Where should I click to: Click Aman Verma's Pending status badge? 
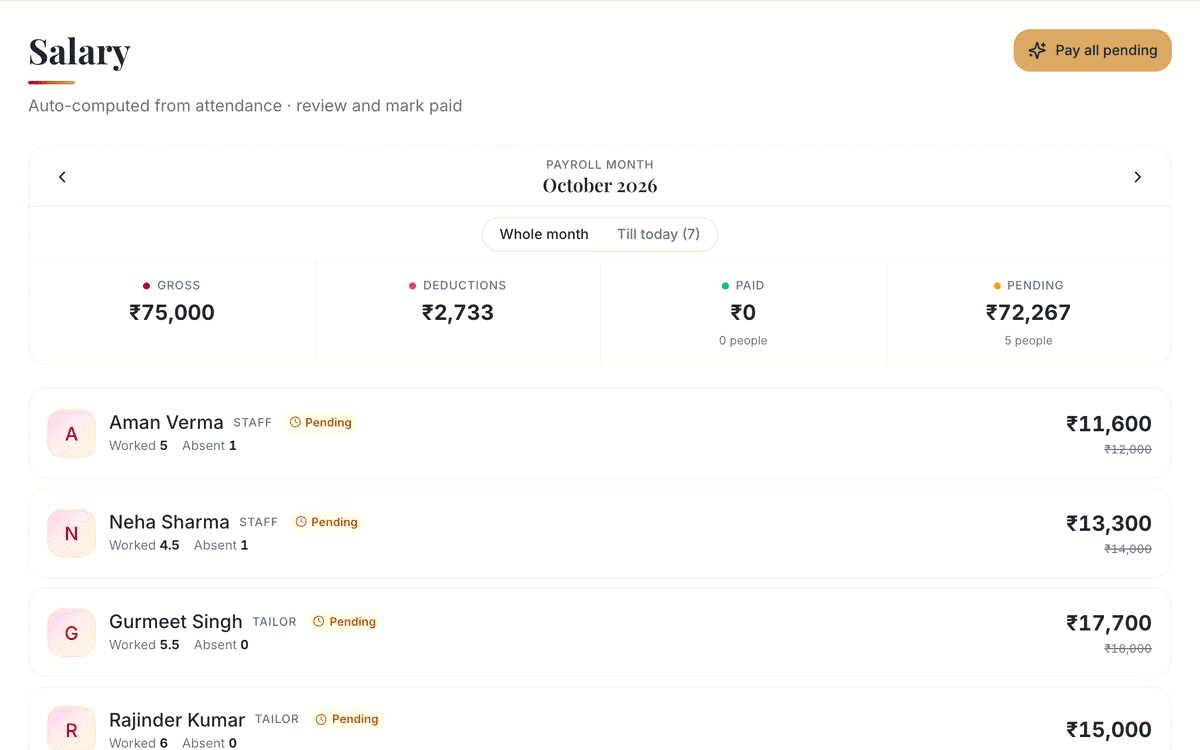pos(321,423)
